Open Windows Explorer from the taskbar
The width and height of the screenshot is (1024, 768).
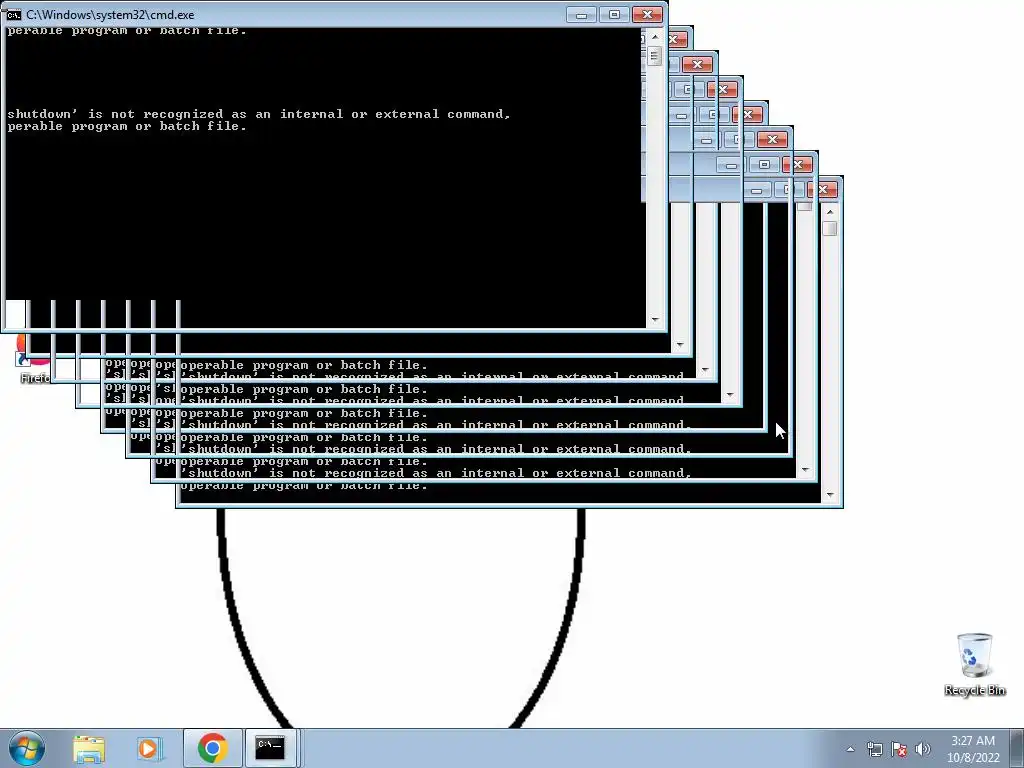(x=89, y=748)
